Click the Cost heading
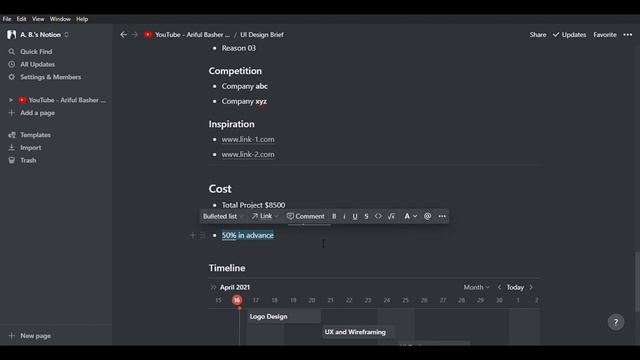This screenshot has width=640, height=360. 220,189
